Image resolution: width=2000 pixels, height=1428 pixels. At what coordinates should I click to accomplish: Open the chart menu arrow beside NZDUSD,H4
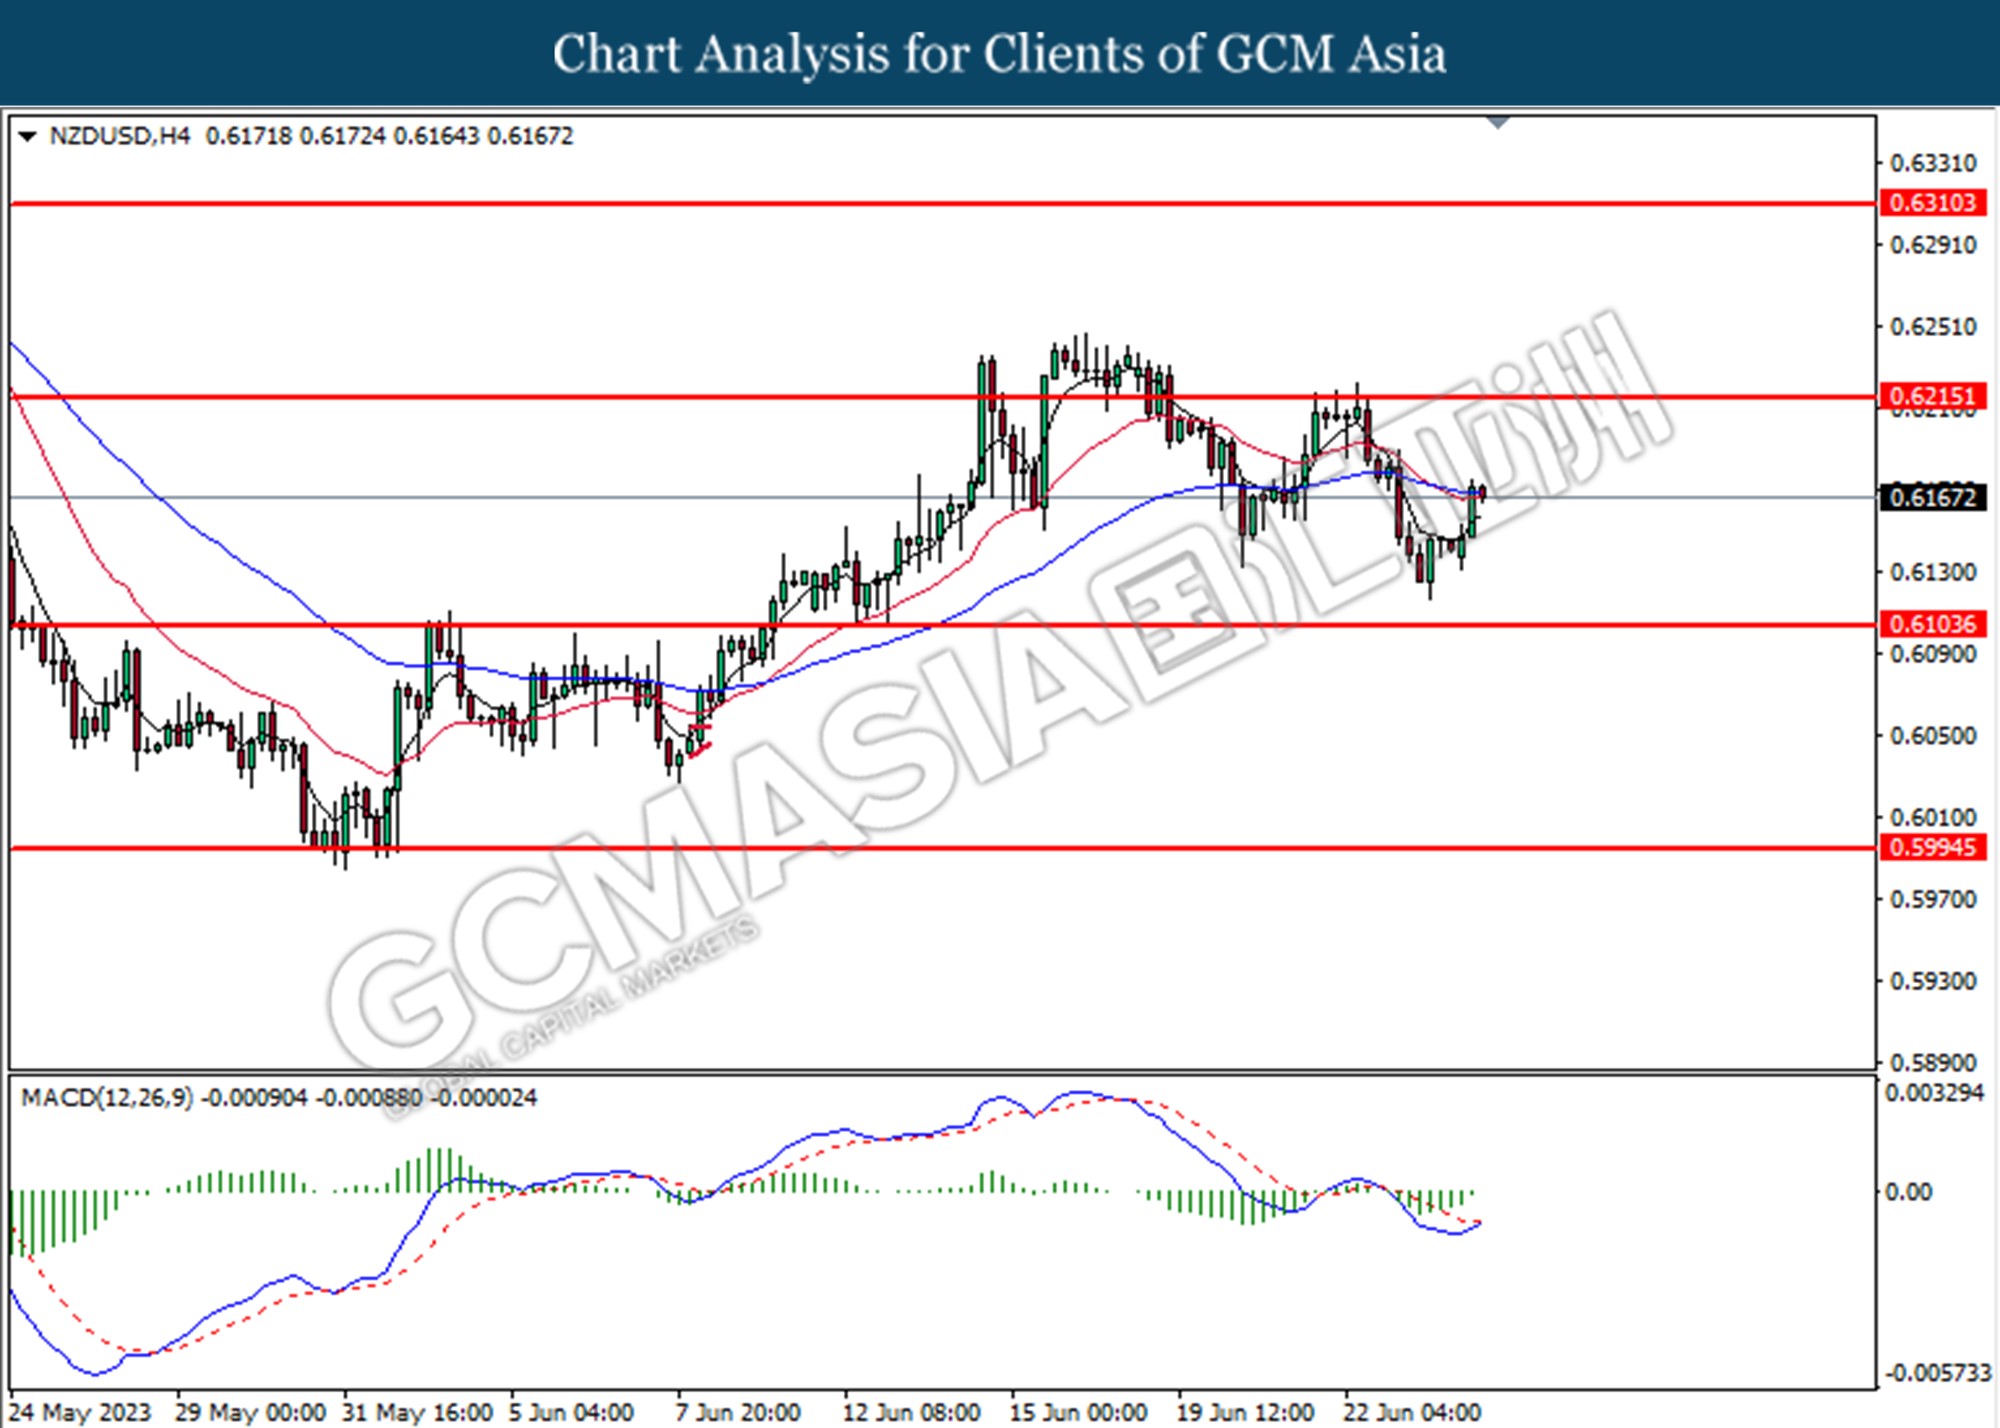point(28,136)
